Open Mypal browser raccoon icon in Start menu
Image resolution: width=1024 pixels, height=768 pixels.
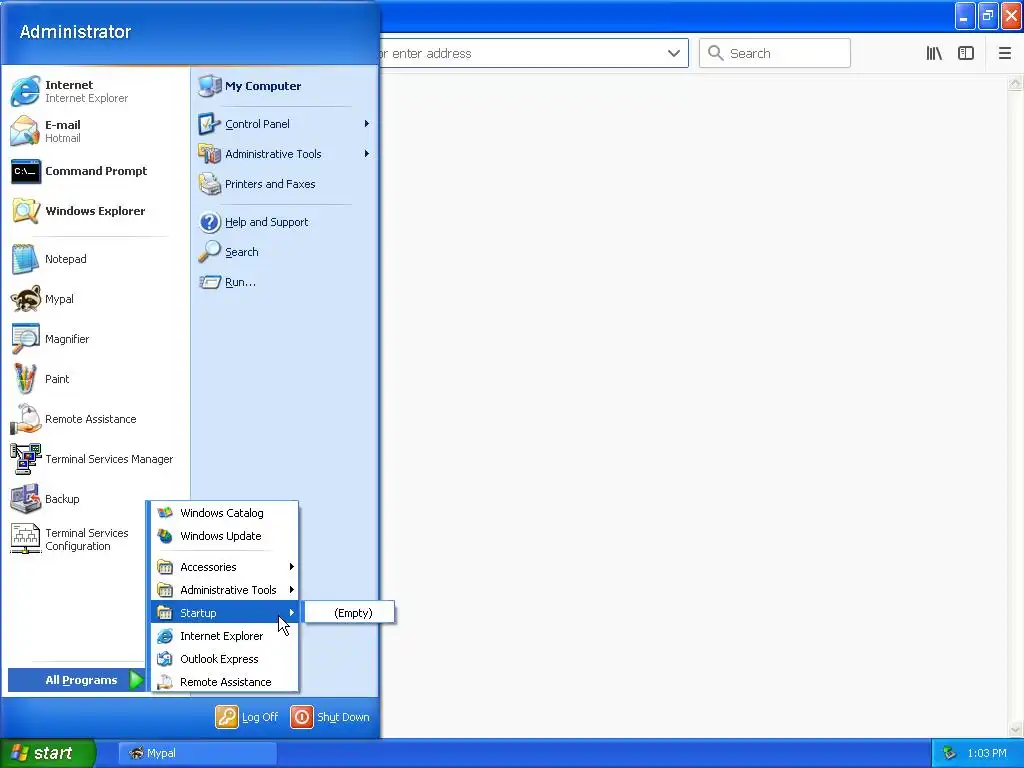(25, 298)
